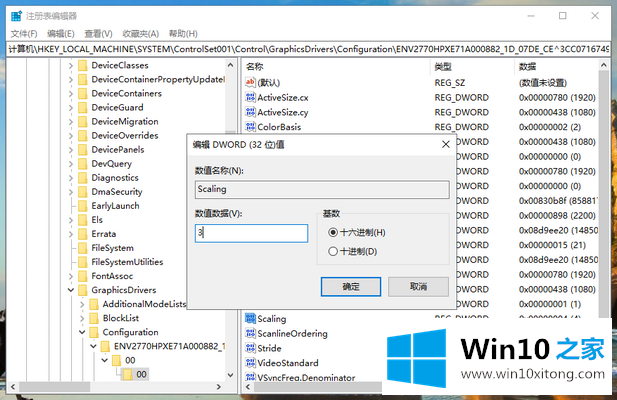This screenshot has height=400, width=617.
Task: Click the Scaling DWORD value icon
Action: tap(250, 319)
